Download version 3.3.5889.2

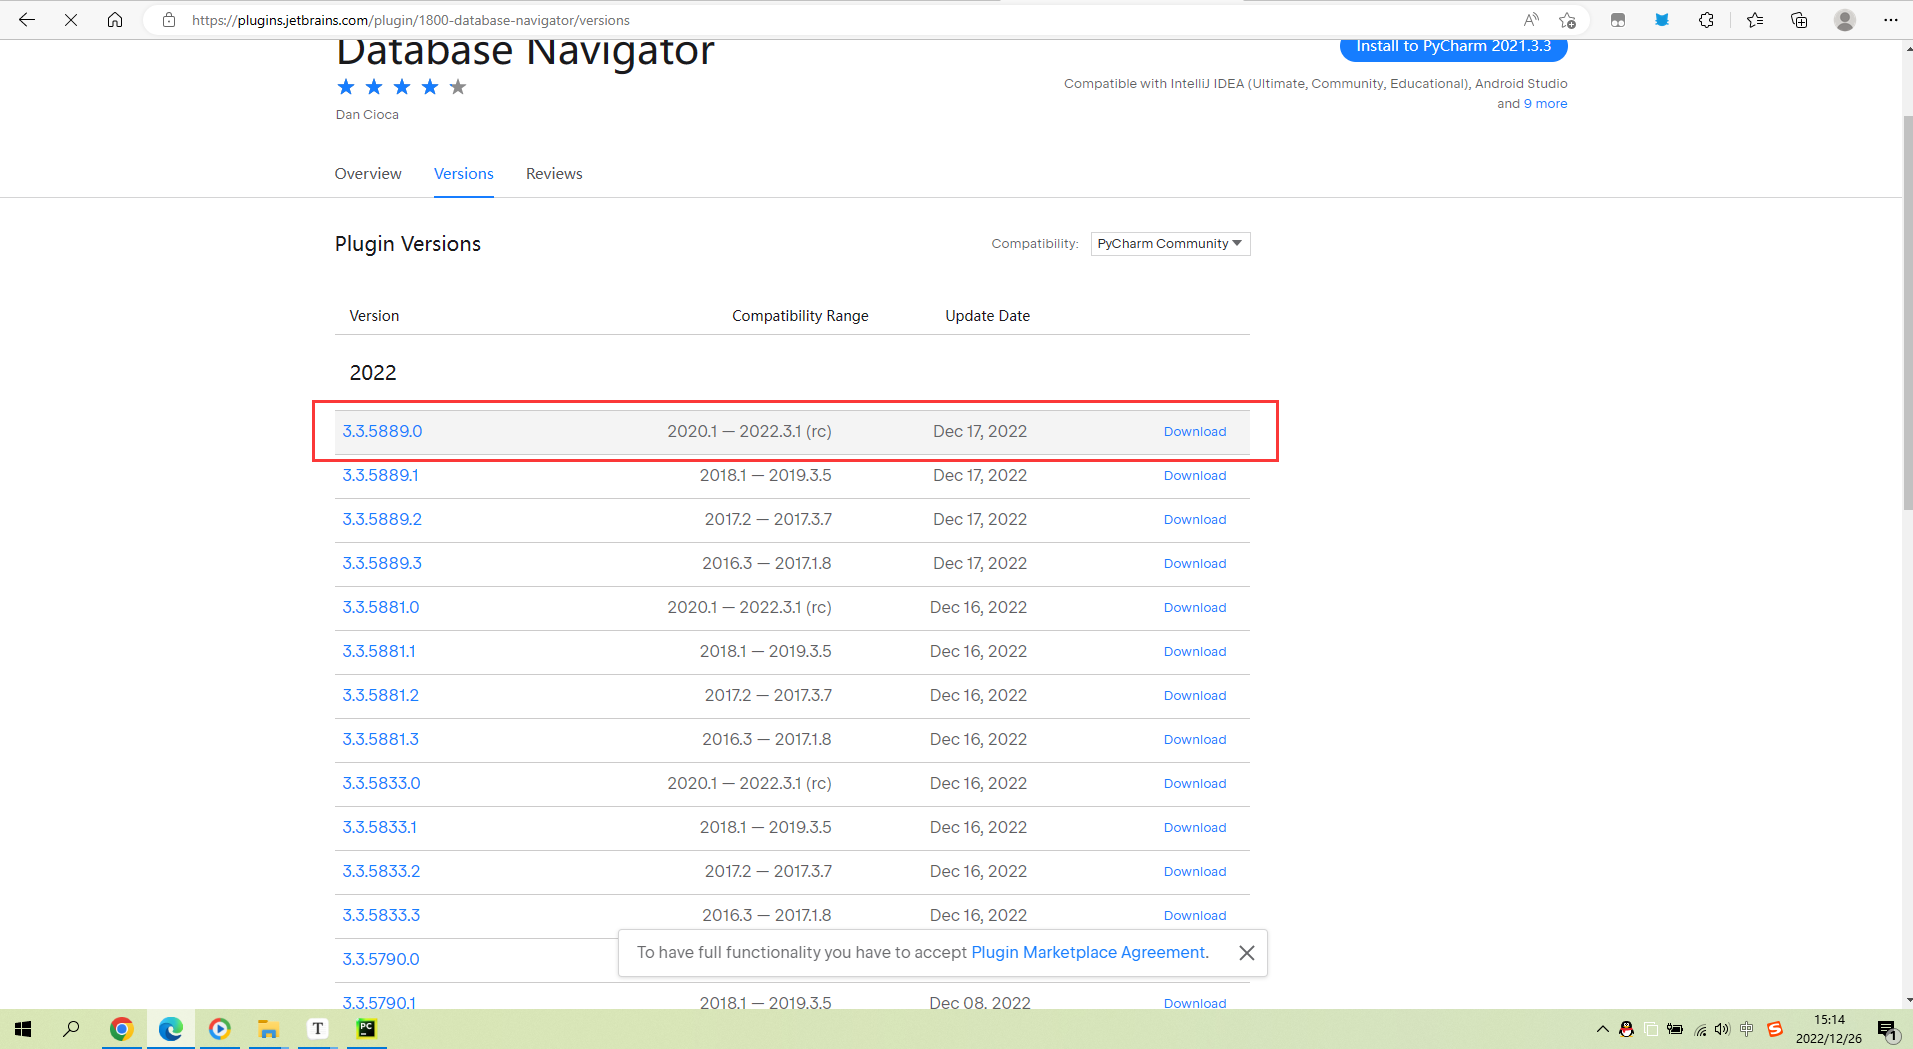pyautogui.click(x=1195, y=520)
